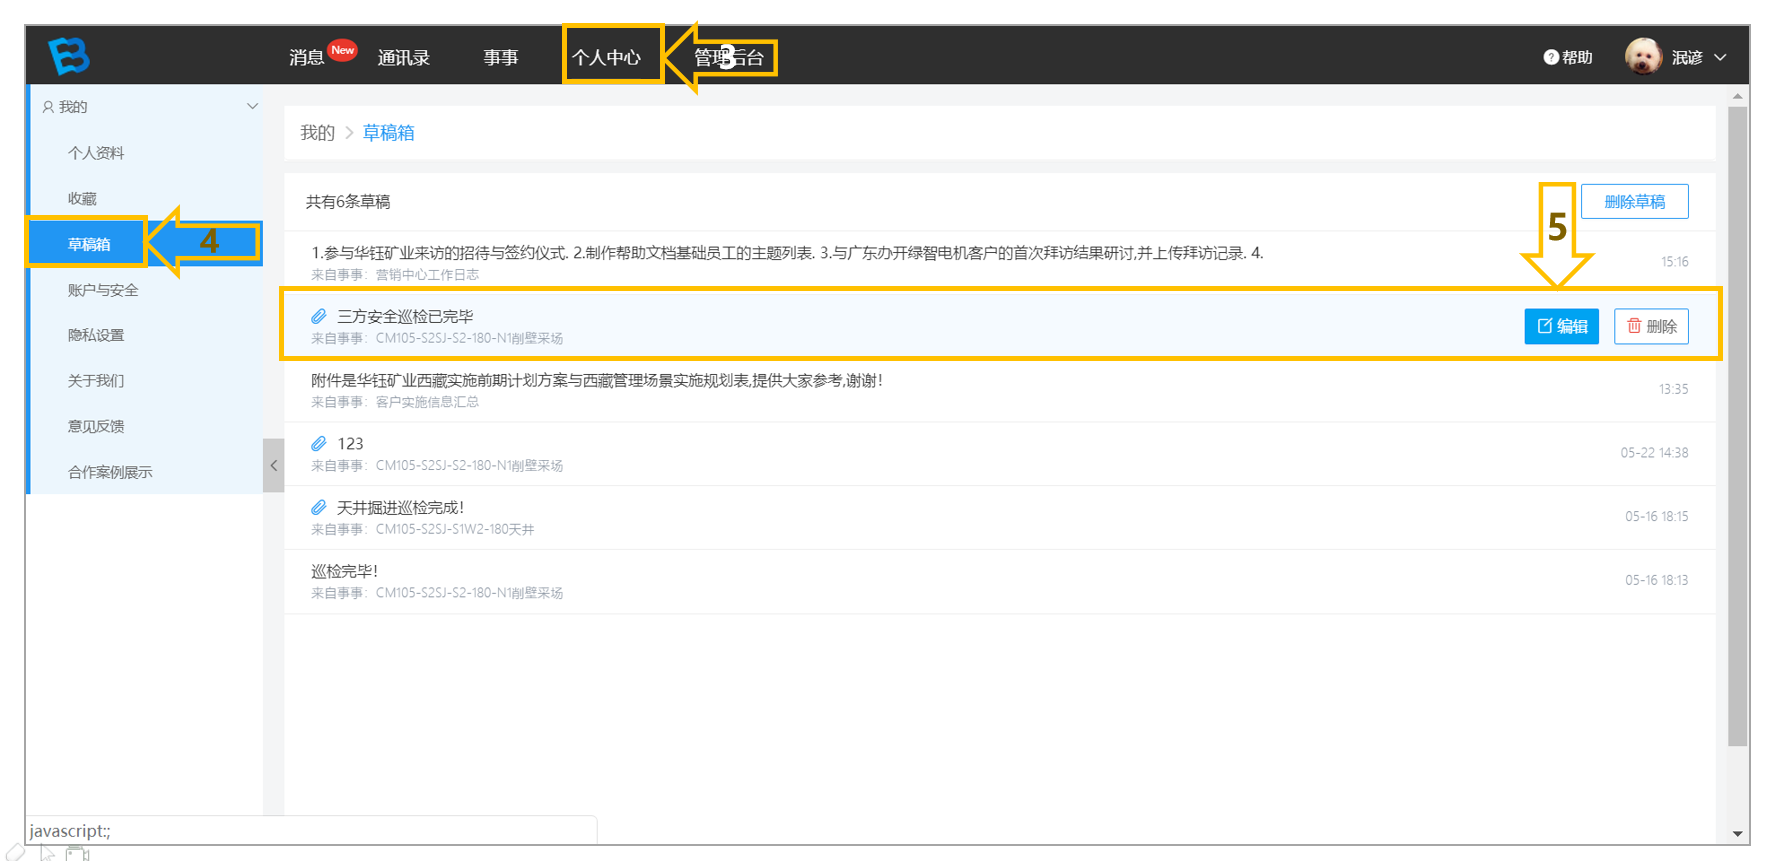
Task: Click paperclip icon on 天井掘进巡检完成 draft
Action: coord(319,507)
